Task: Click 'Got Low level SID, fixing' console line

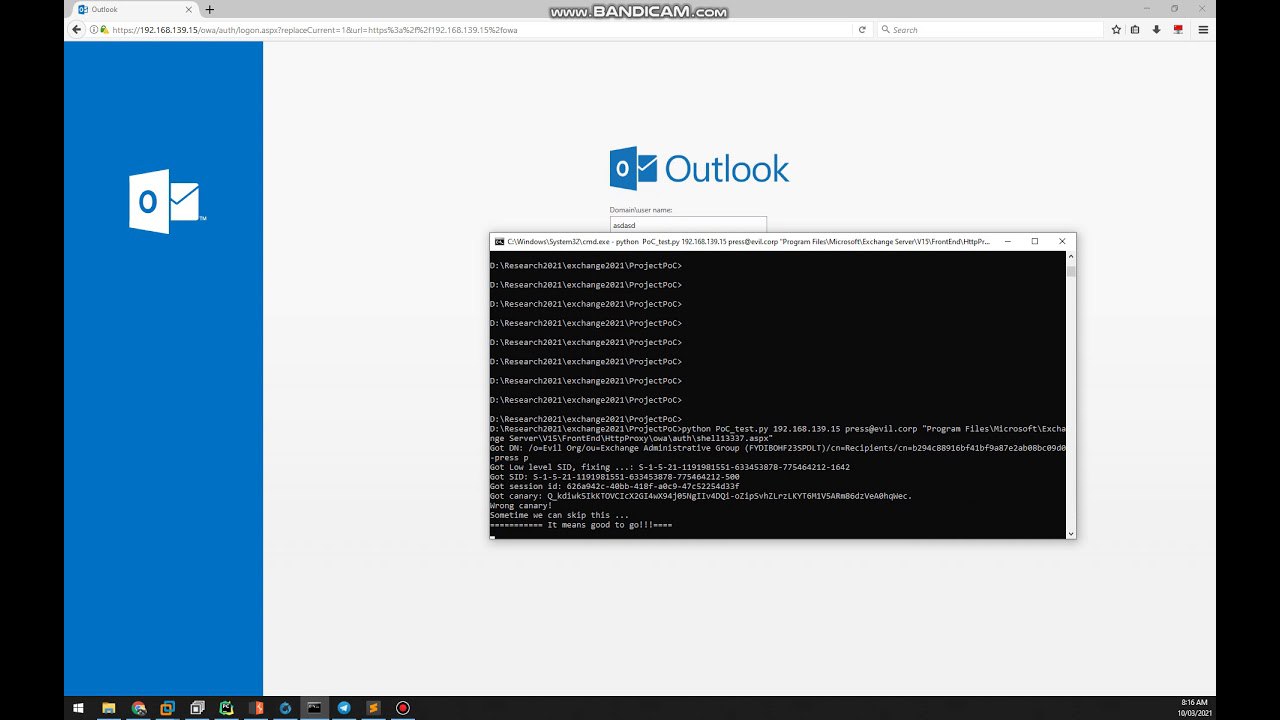Action: click(670, 467)
